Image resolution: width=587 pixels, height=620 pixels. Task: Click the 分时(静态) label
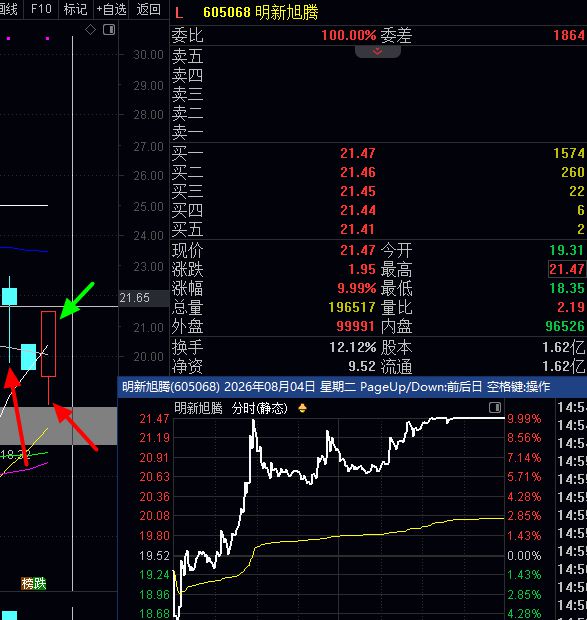click(260, 408)
